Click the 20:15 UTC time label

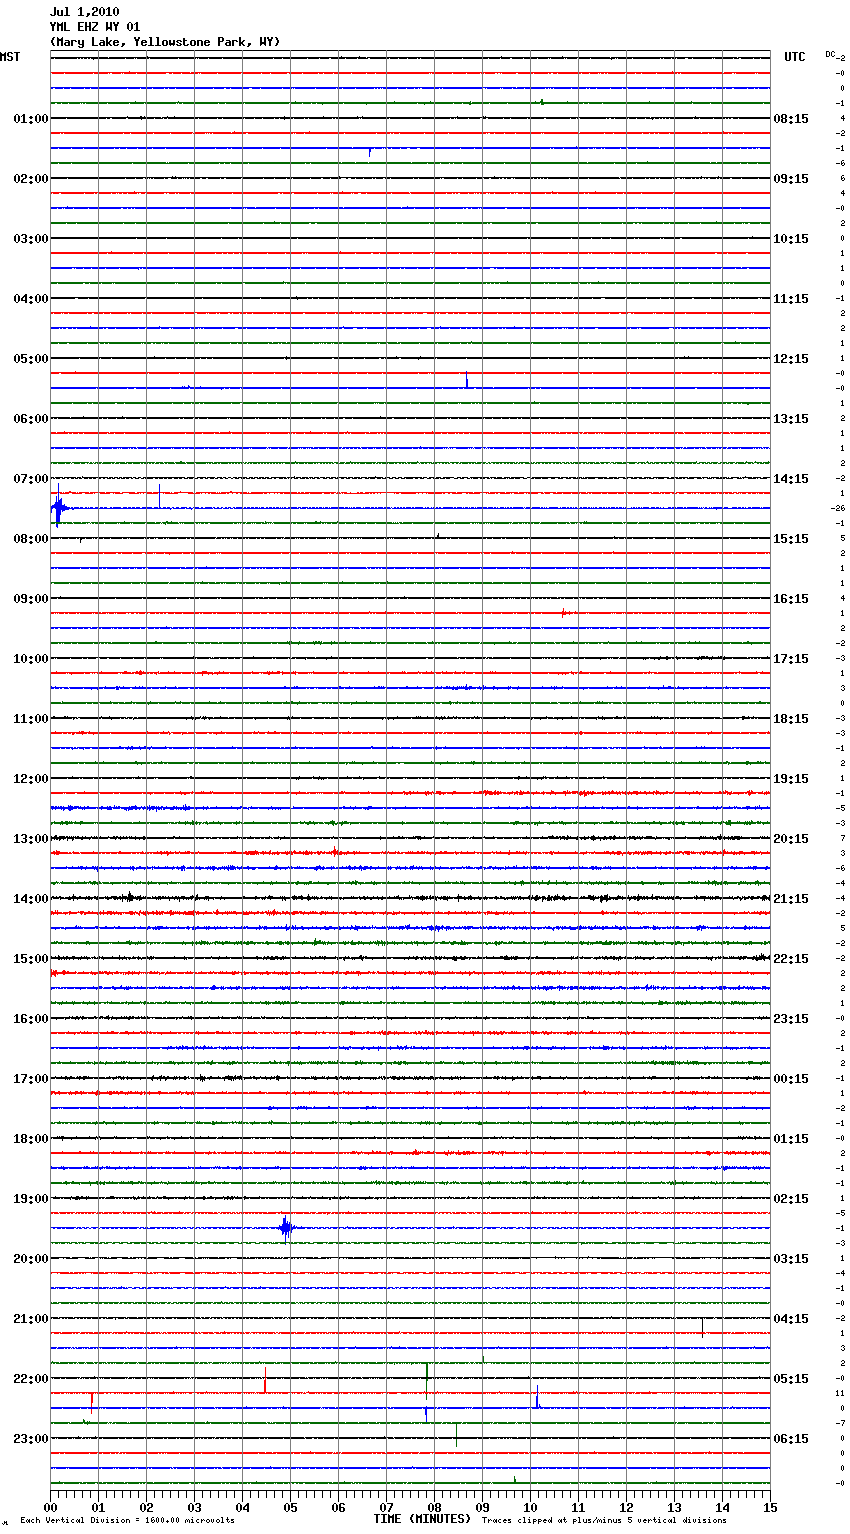(x=791, y=838)
